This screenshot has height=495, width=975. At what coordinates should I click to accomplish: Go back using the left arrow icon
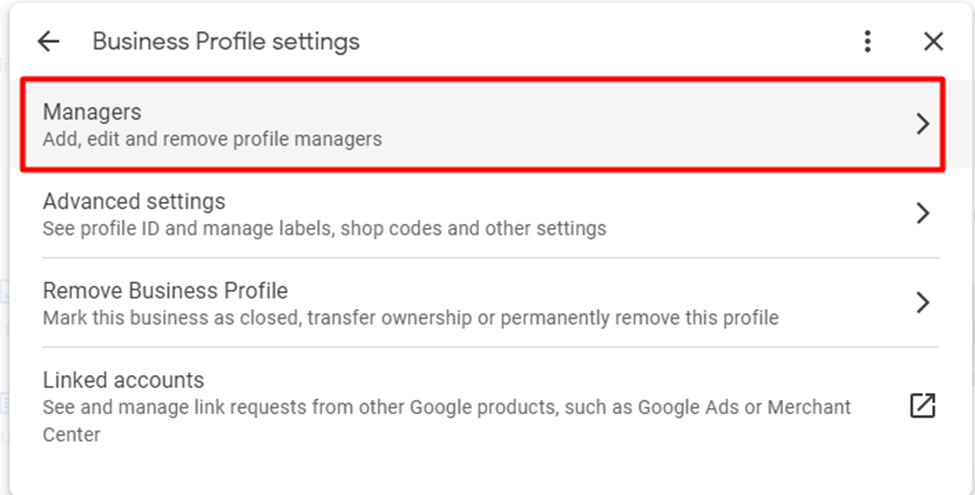point(48,42)
